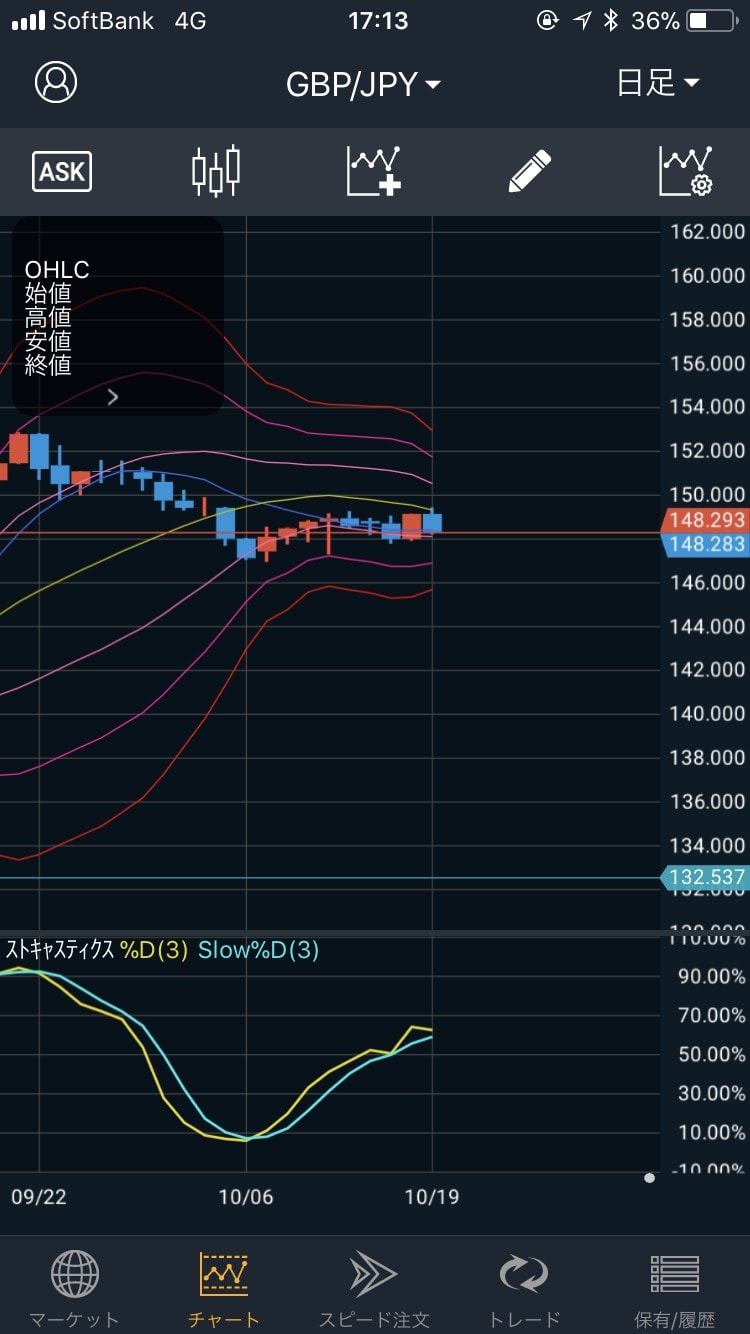The image size is (750, 1334).
Task: Click the 始値 open price label
Action: [x=48, y=294]
